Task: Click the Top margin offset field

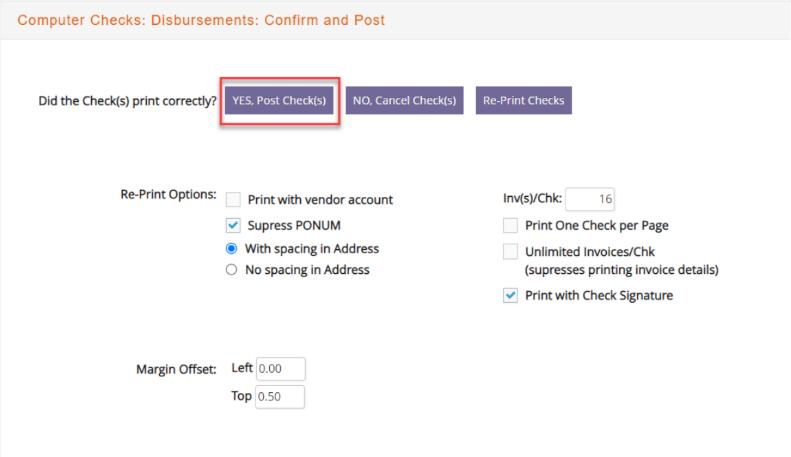Action: coord(280,397)
